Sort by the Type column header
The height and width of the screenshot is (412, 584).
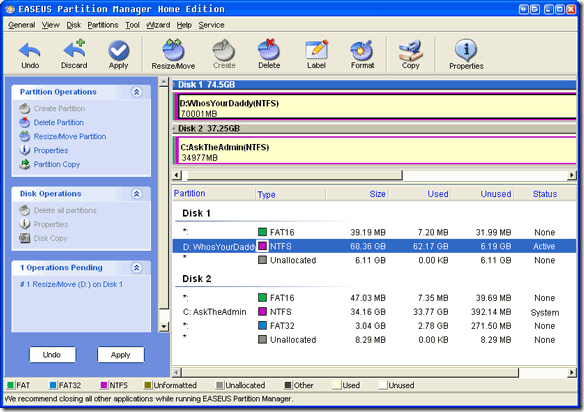pos(291,194)
